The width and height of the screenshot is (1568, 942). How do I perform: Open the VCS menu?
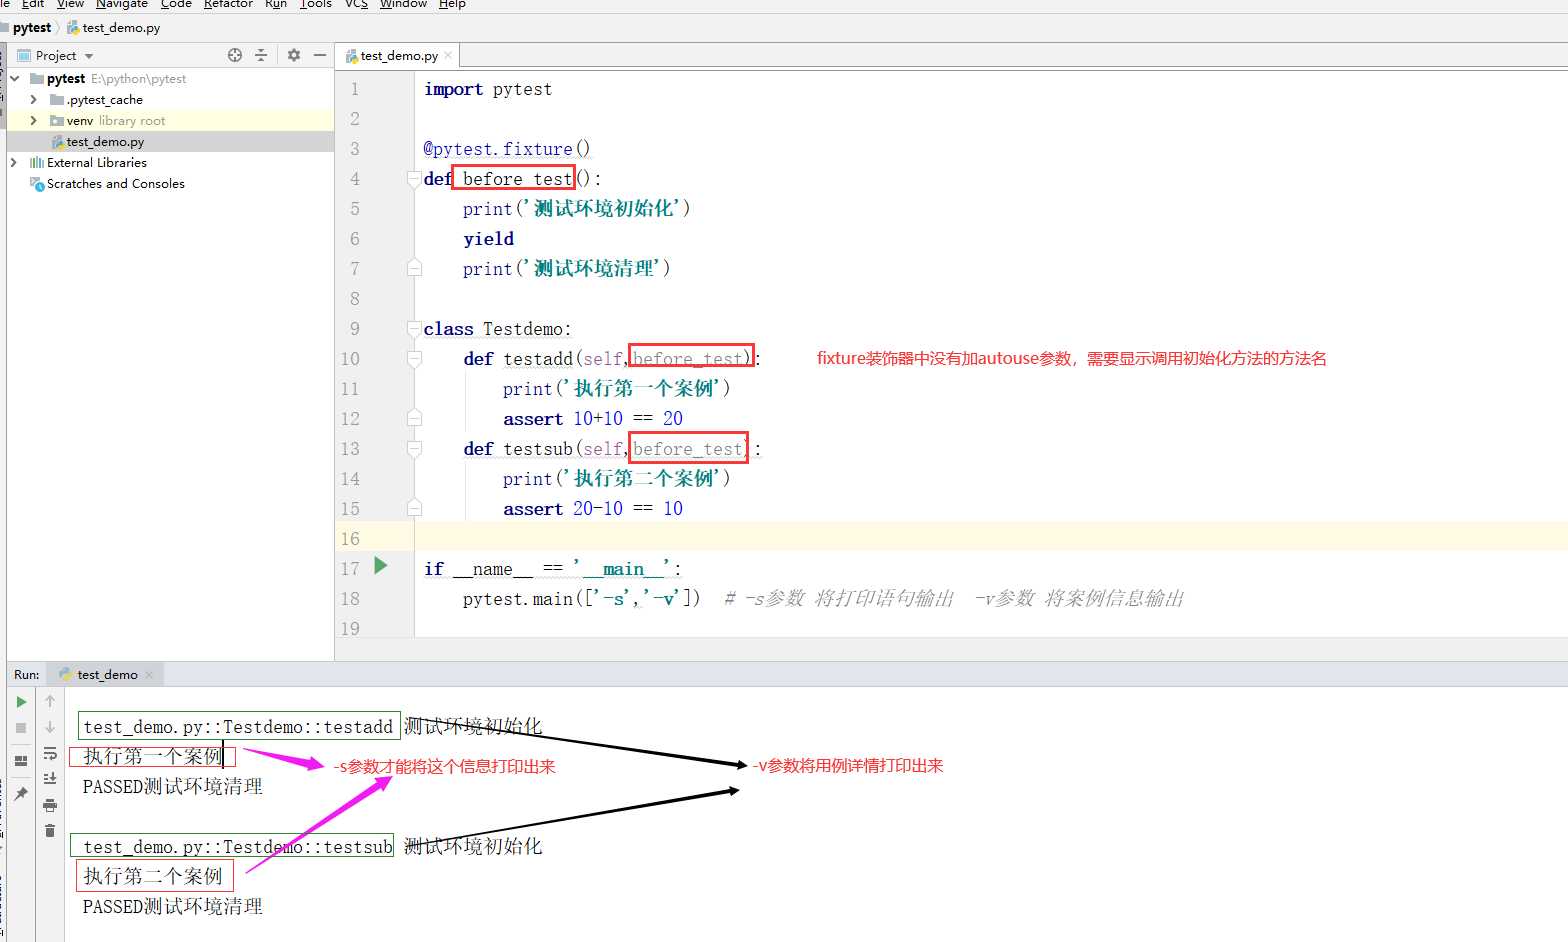coord(356,4)
